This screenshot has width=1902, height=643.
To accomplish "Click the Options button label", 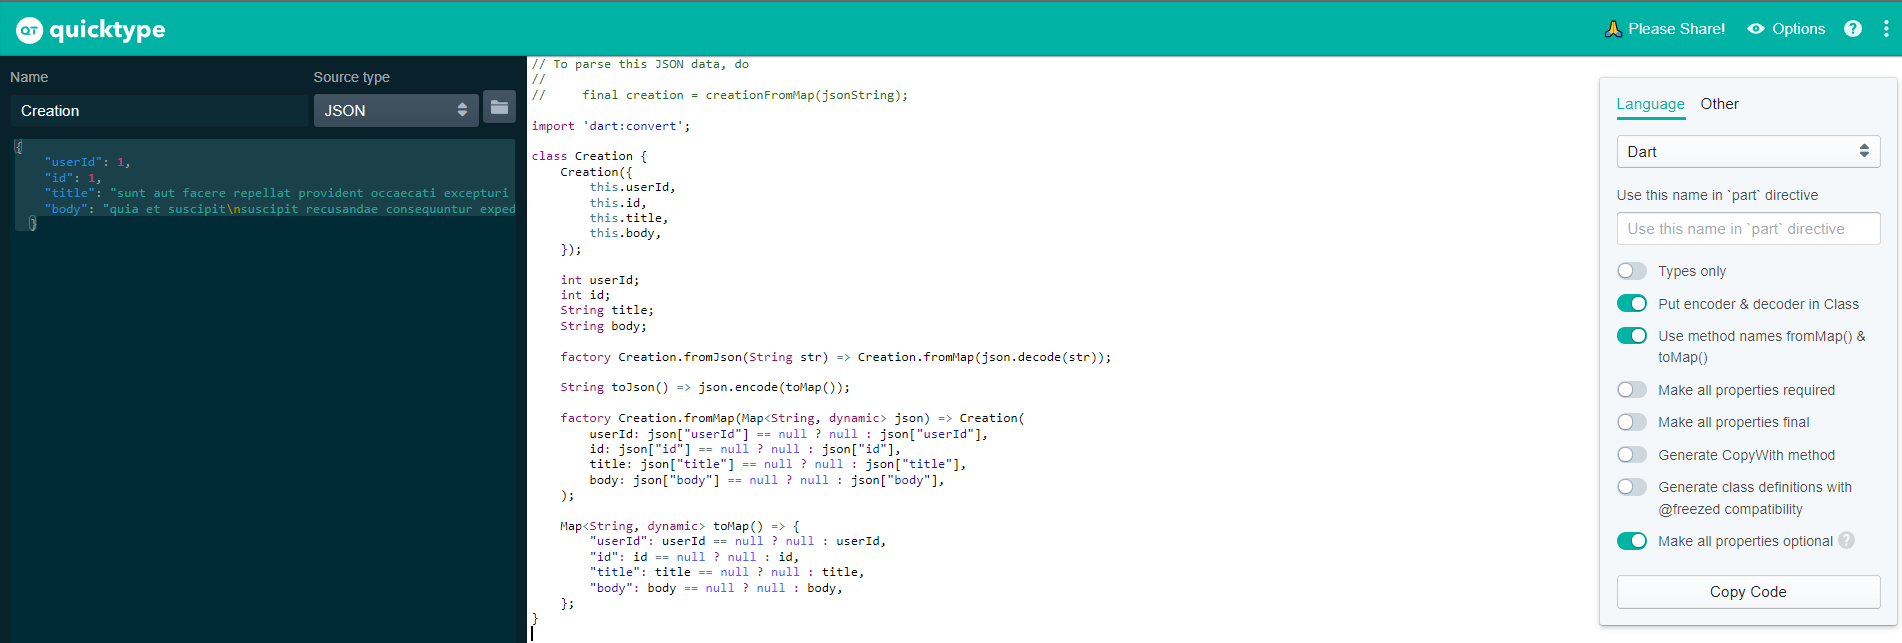I will click(x=1798, y=29).
